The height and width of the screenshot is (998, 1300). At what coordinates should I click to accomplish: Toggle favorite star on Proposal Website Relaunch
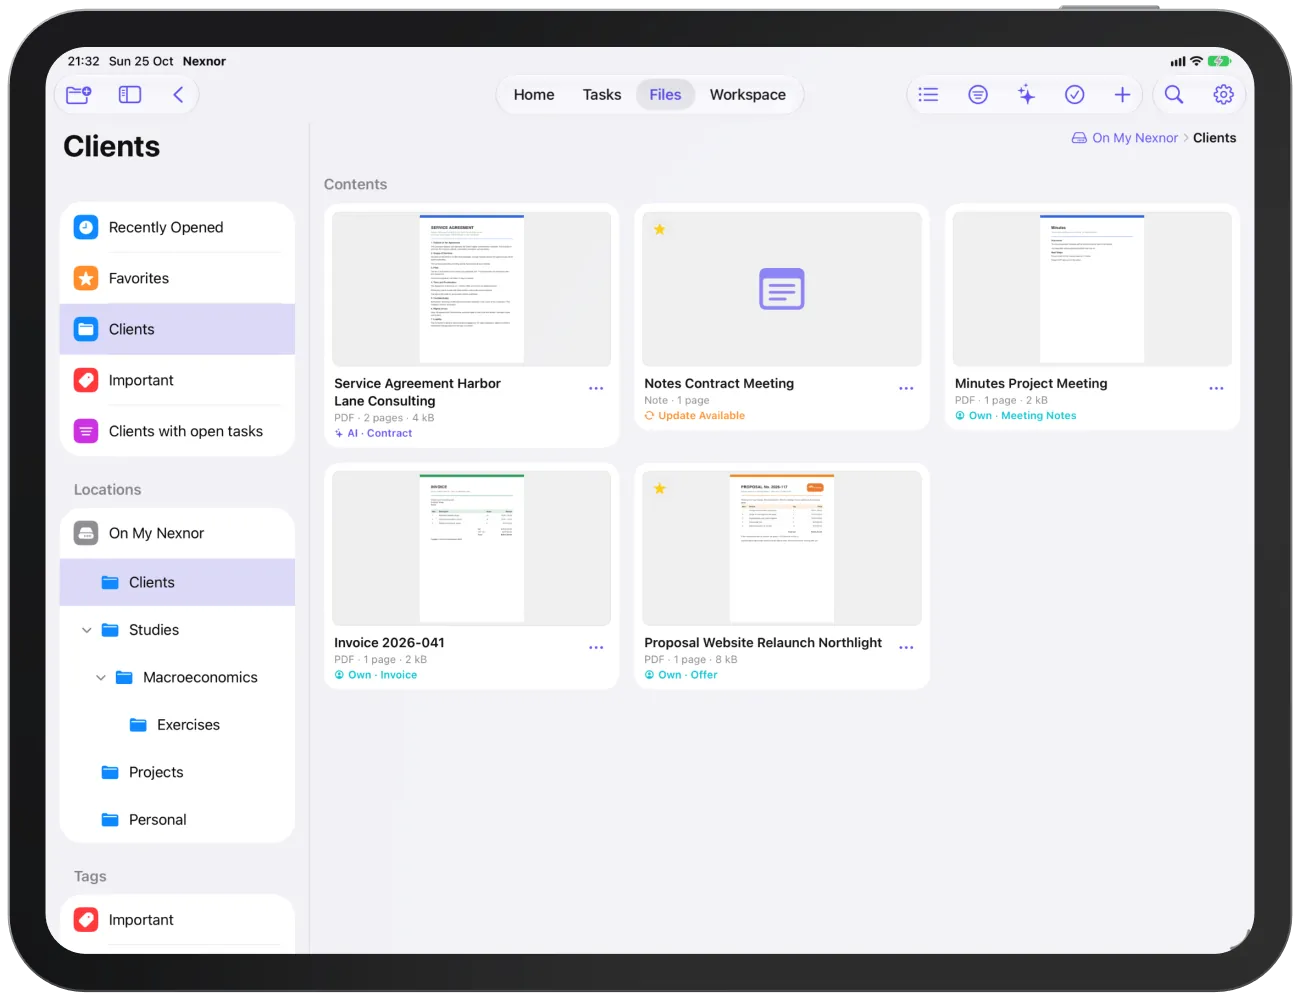[660, 489]
